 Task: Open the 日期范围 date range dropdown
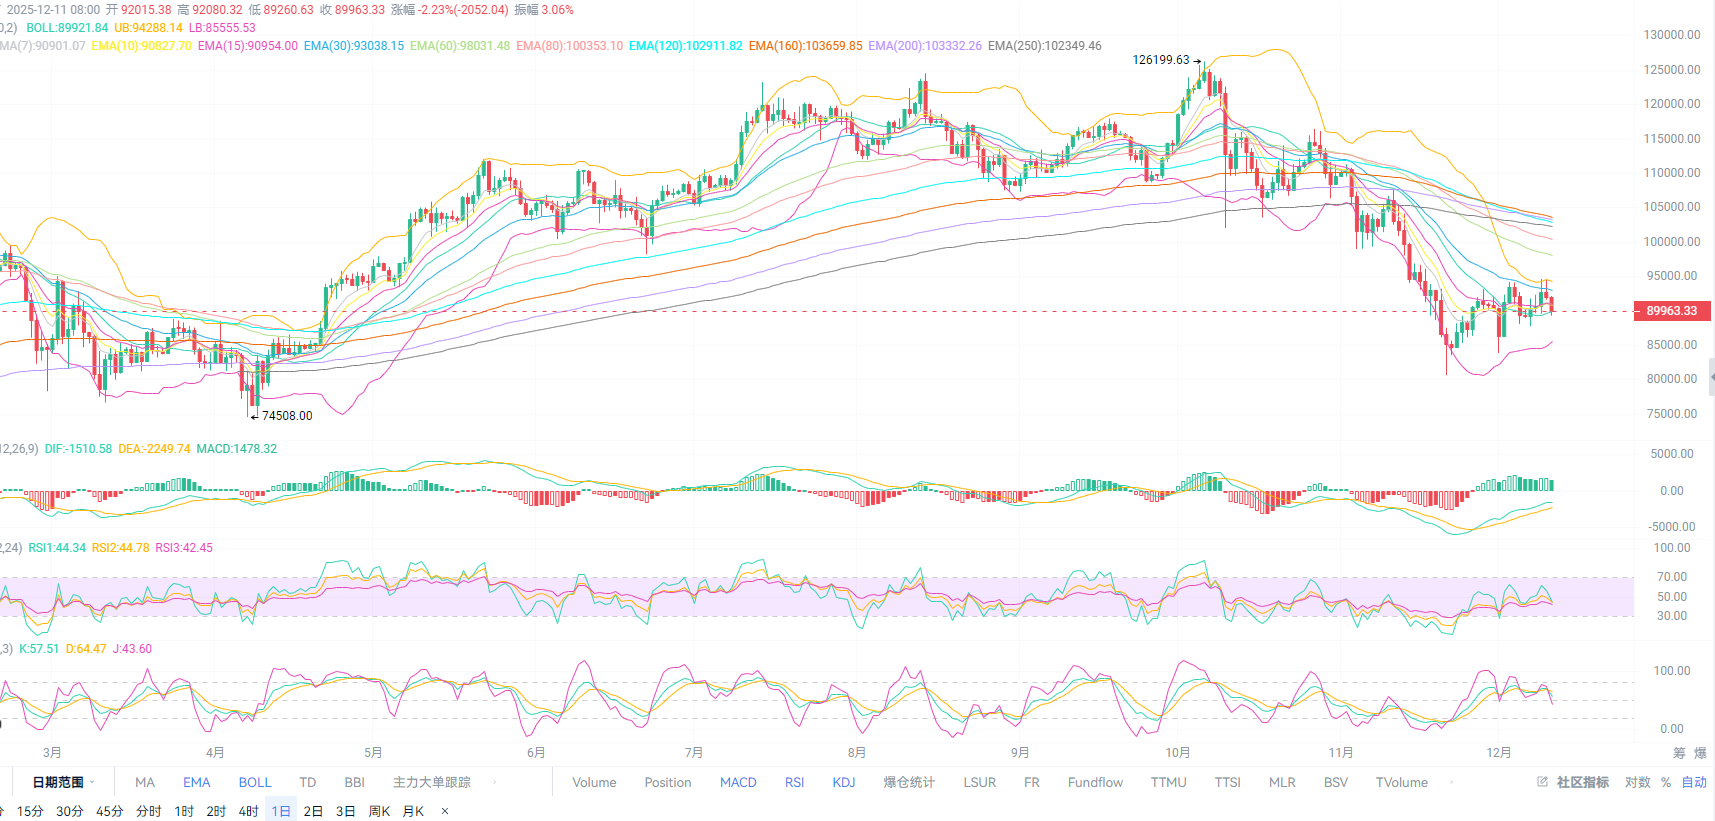pos(63,782)
